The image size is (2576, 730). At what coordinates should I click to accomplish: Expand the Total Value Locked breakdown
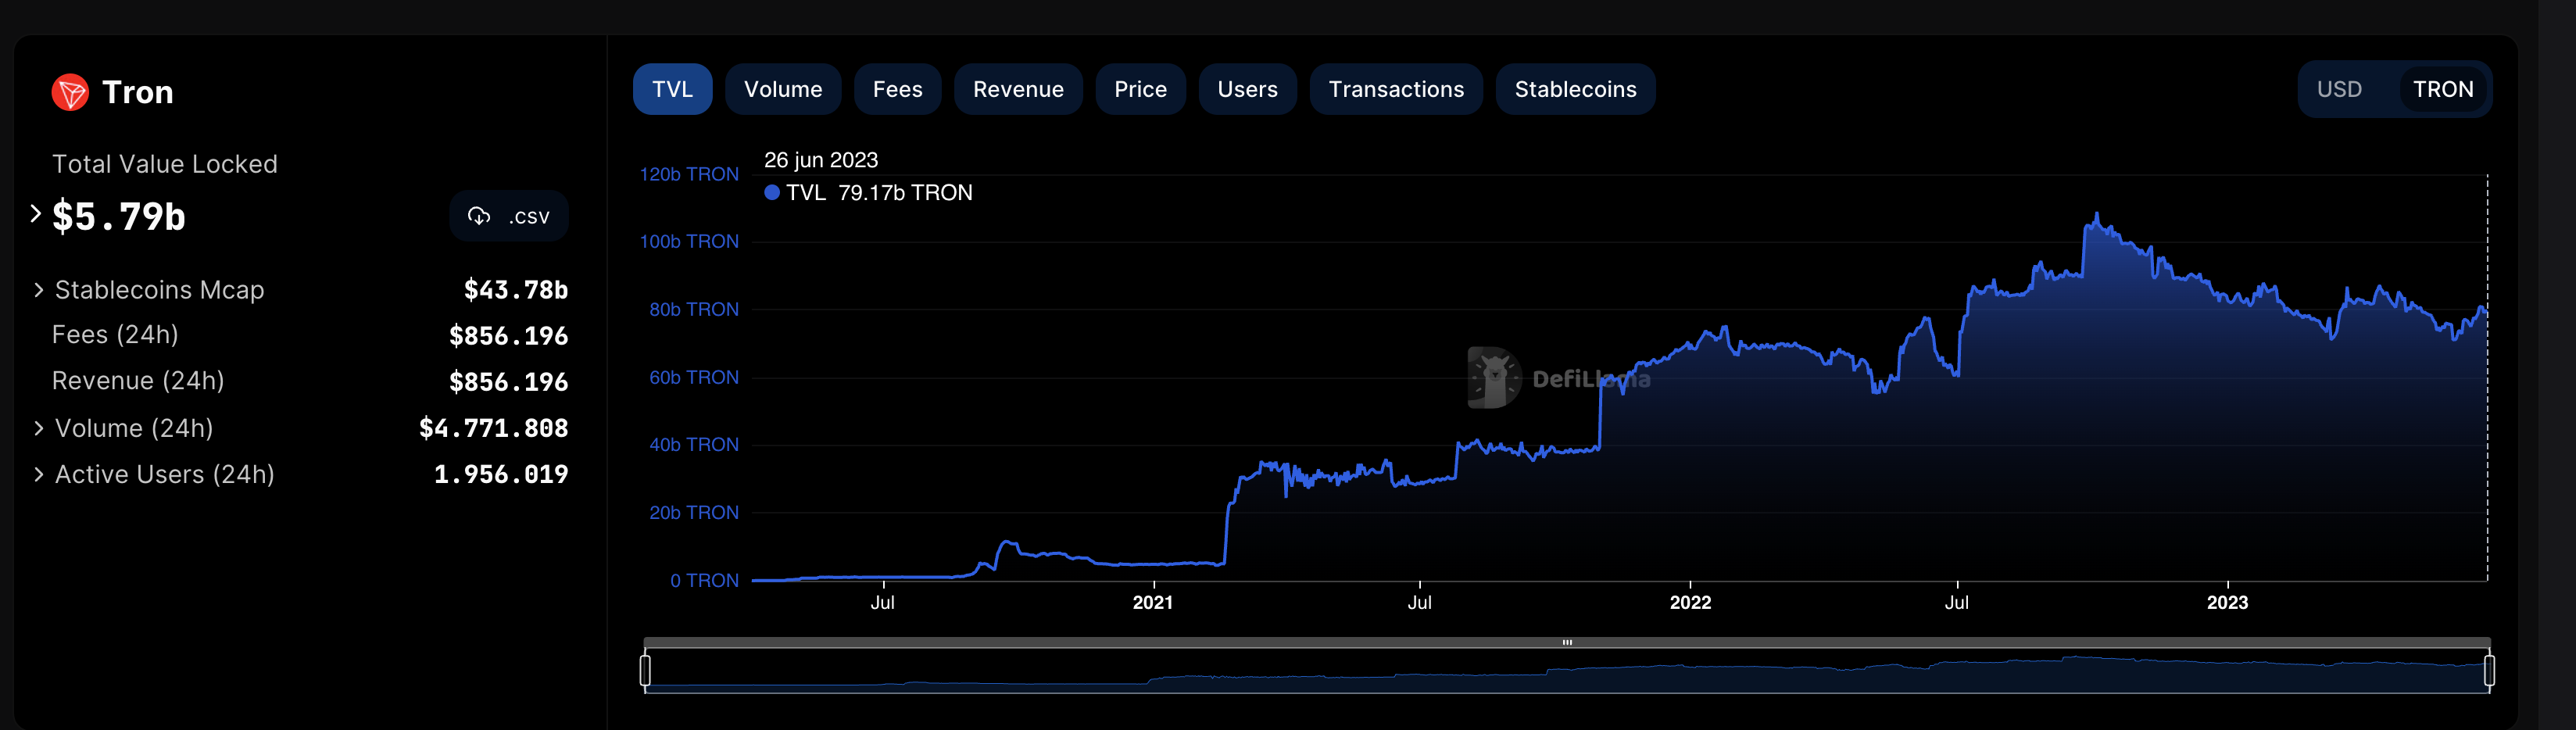[x=35, y=213]
